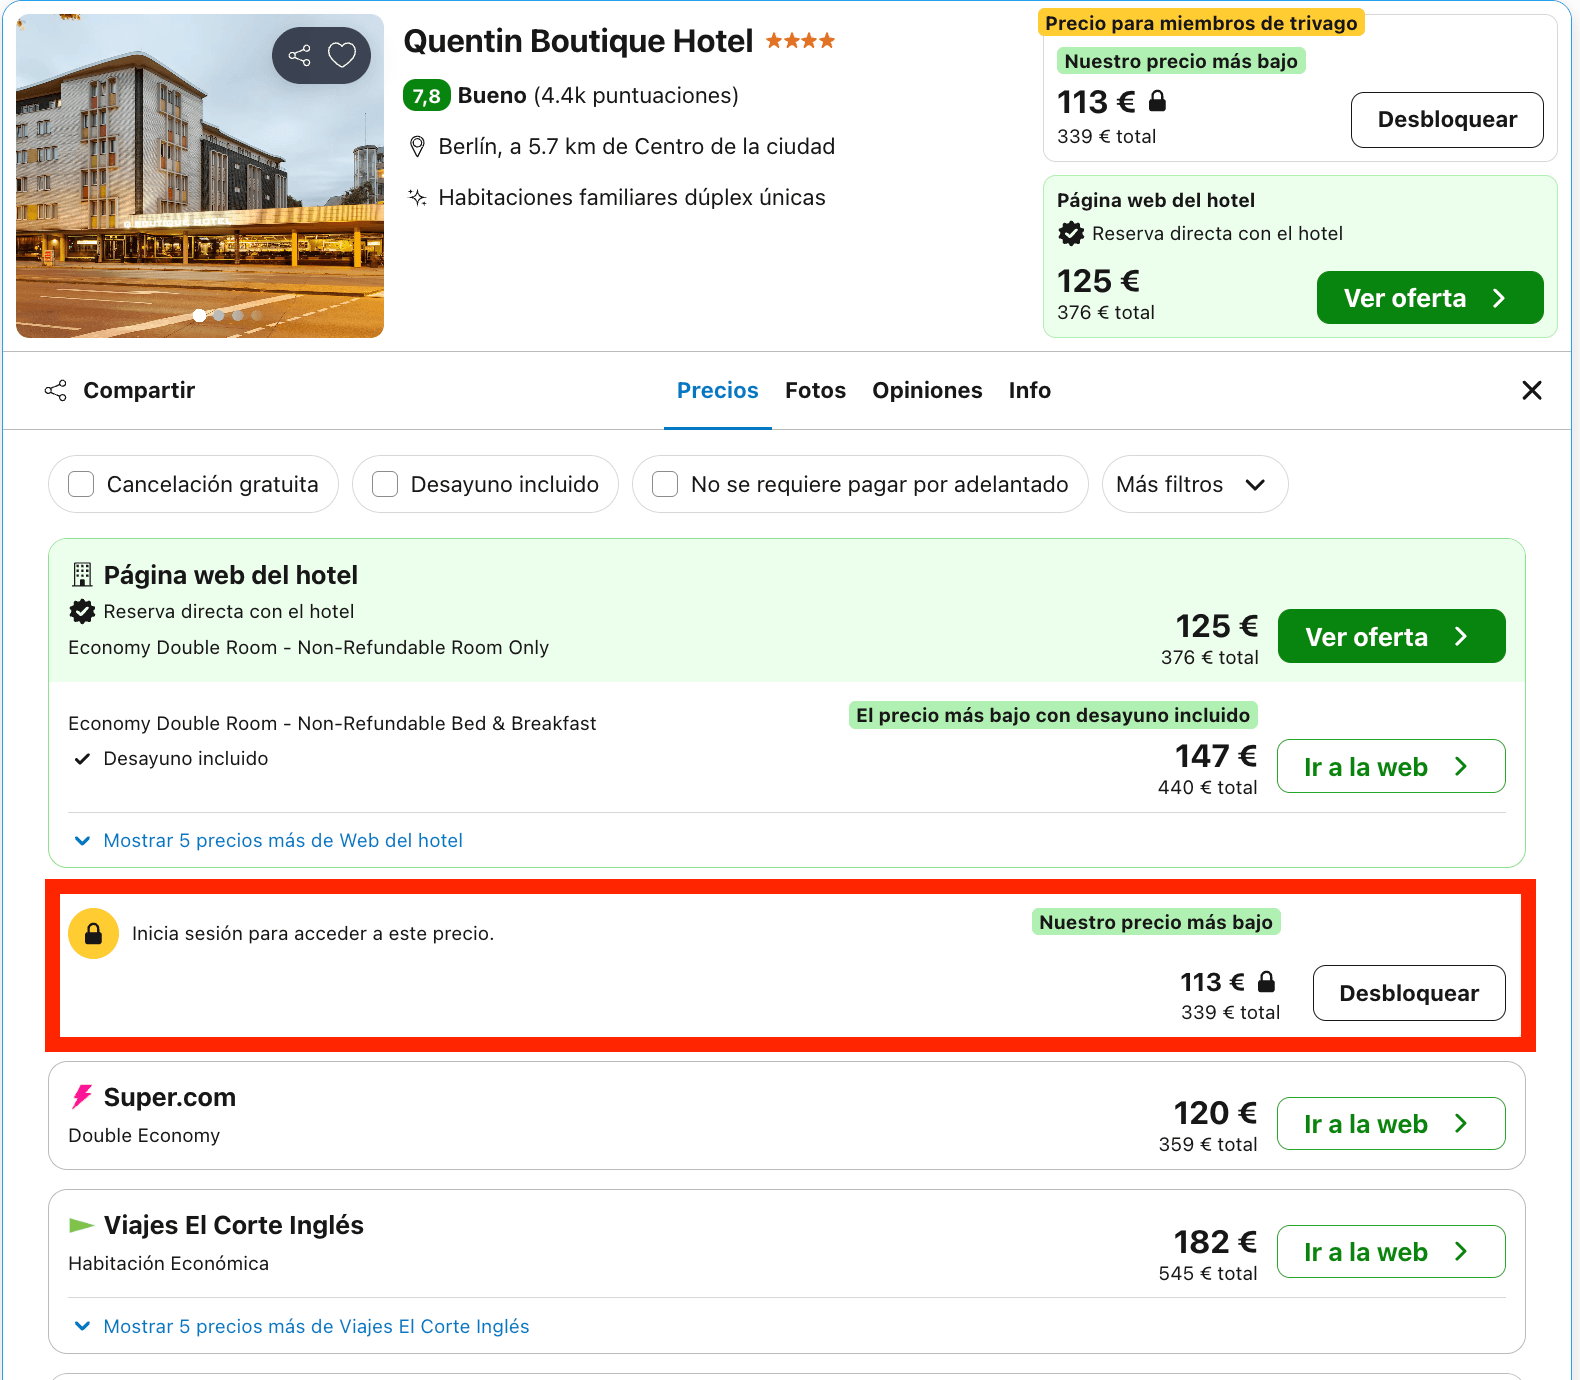Viewport: 1580px width, 1380px height.
Task: Click 'El precio más bajo con desayuno incluido' badge
Action: point(1053,715)
